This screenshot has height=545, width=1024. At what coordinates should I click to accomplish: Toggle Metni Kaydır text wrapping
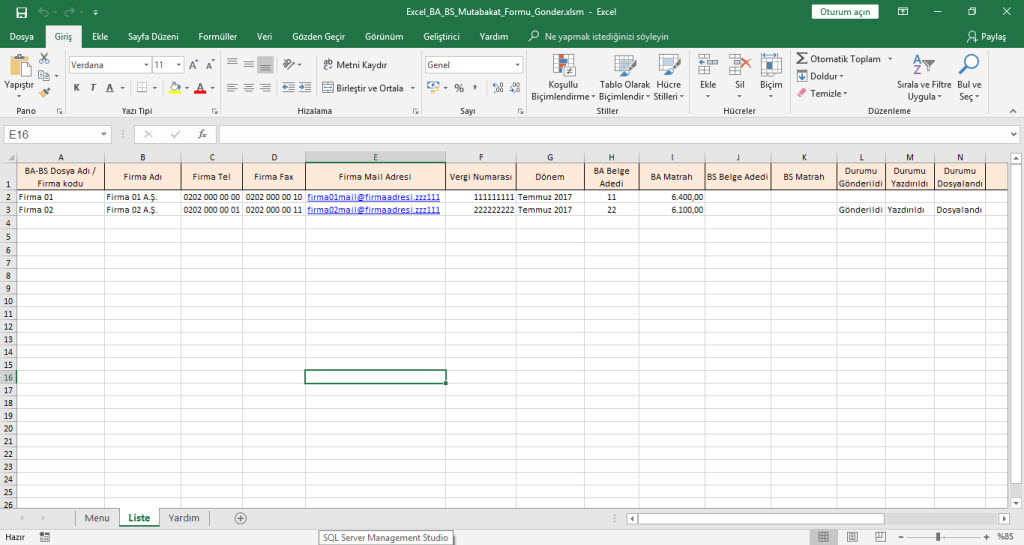[356, 65]
